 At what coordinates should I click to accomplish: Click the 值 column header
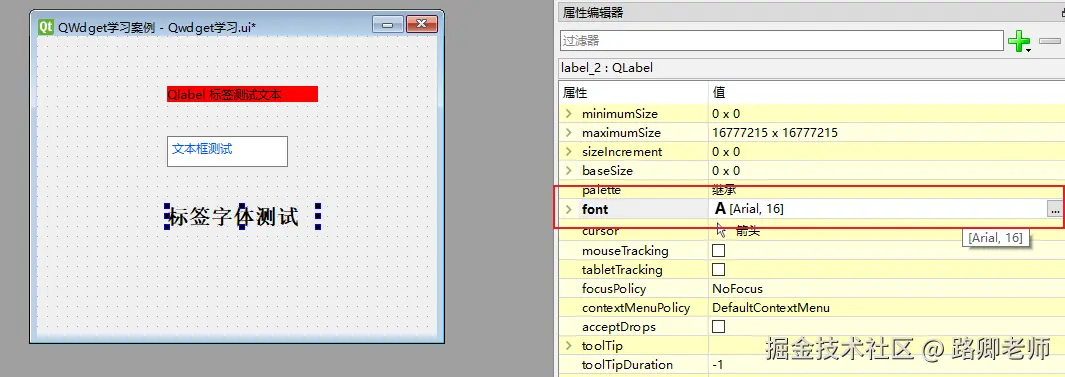coord(719,92)
